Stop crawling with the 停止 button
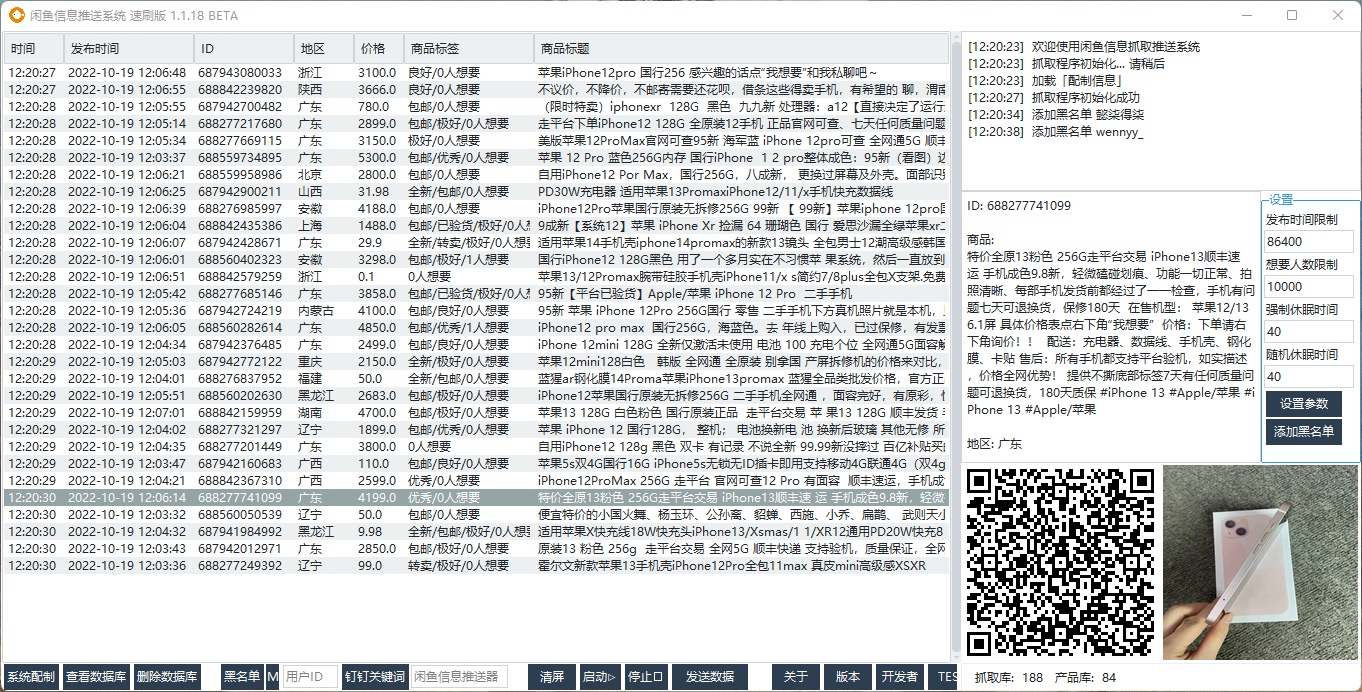The image size is (1362, 692). pyautogui.click(x=646, y=677)
